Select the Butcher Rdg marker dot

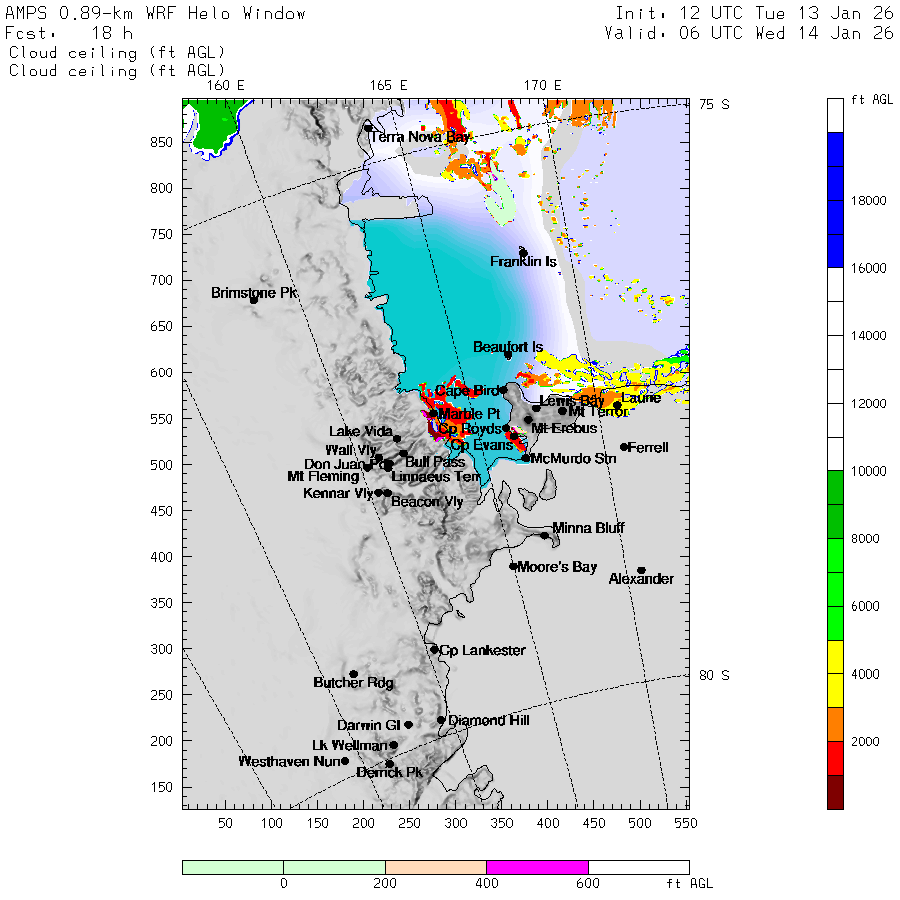tap(353, 674)
